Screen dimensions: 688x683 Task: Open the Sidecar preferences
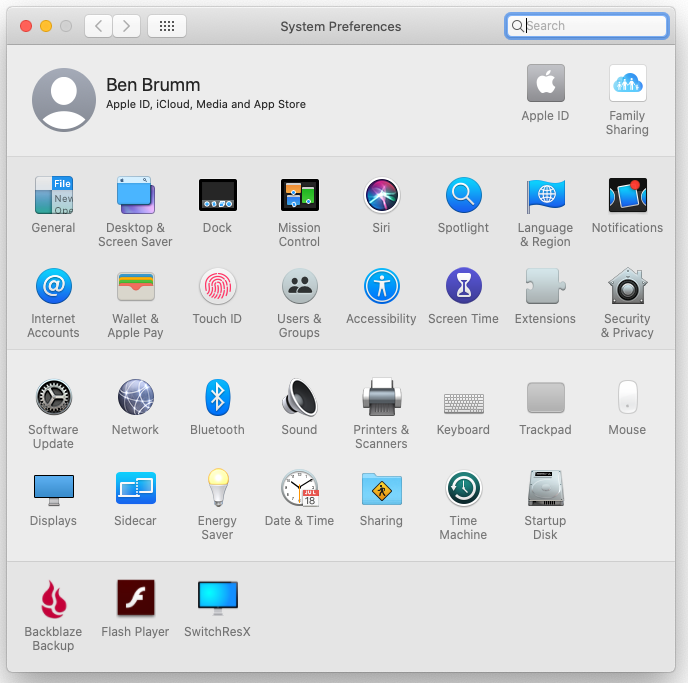(135, 489)
